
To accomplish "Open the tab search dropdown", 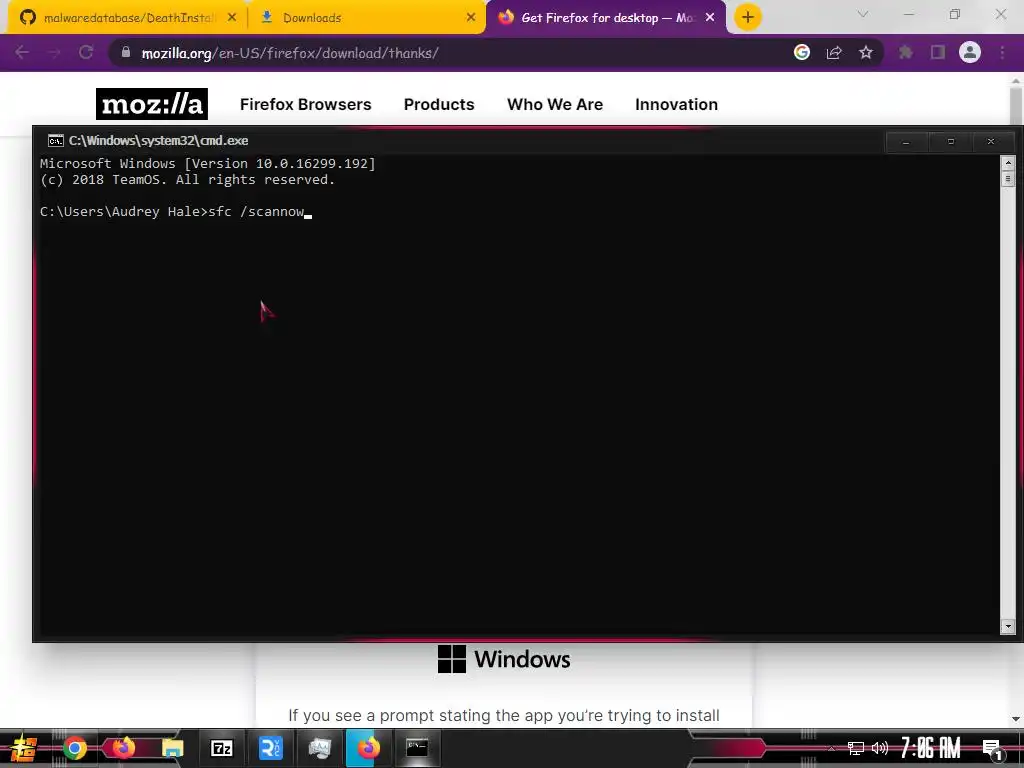I will [x=863, y=14].
